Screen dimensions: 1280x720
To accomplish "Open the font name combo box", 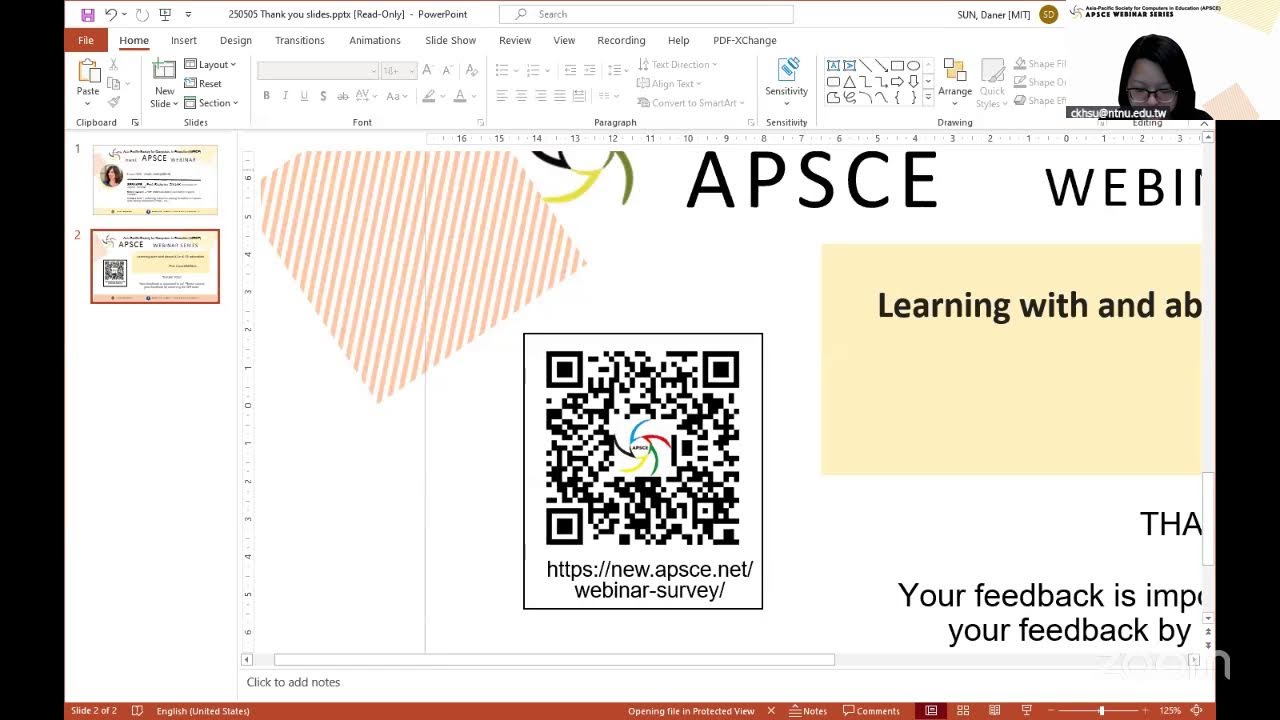I will (x=318, y=71).
